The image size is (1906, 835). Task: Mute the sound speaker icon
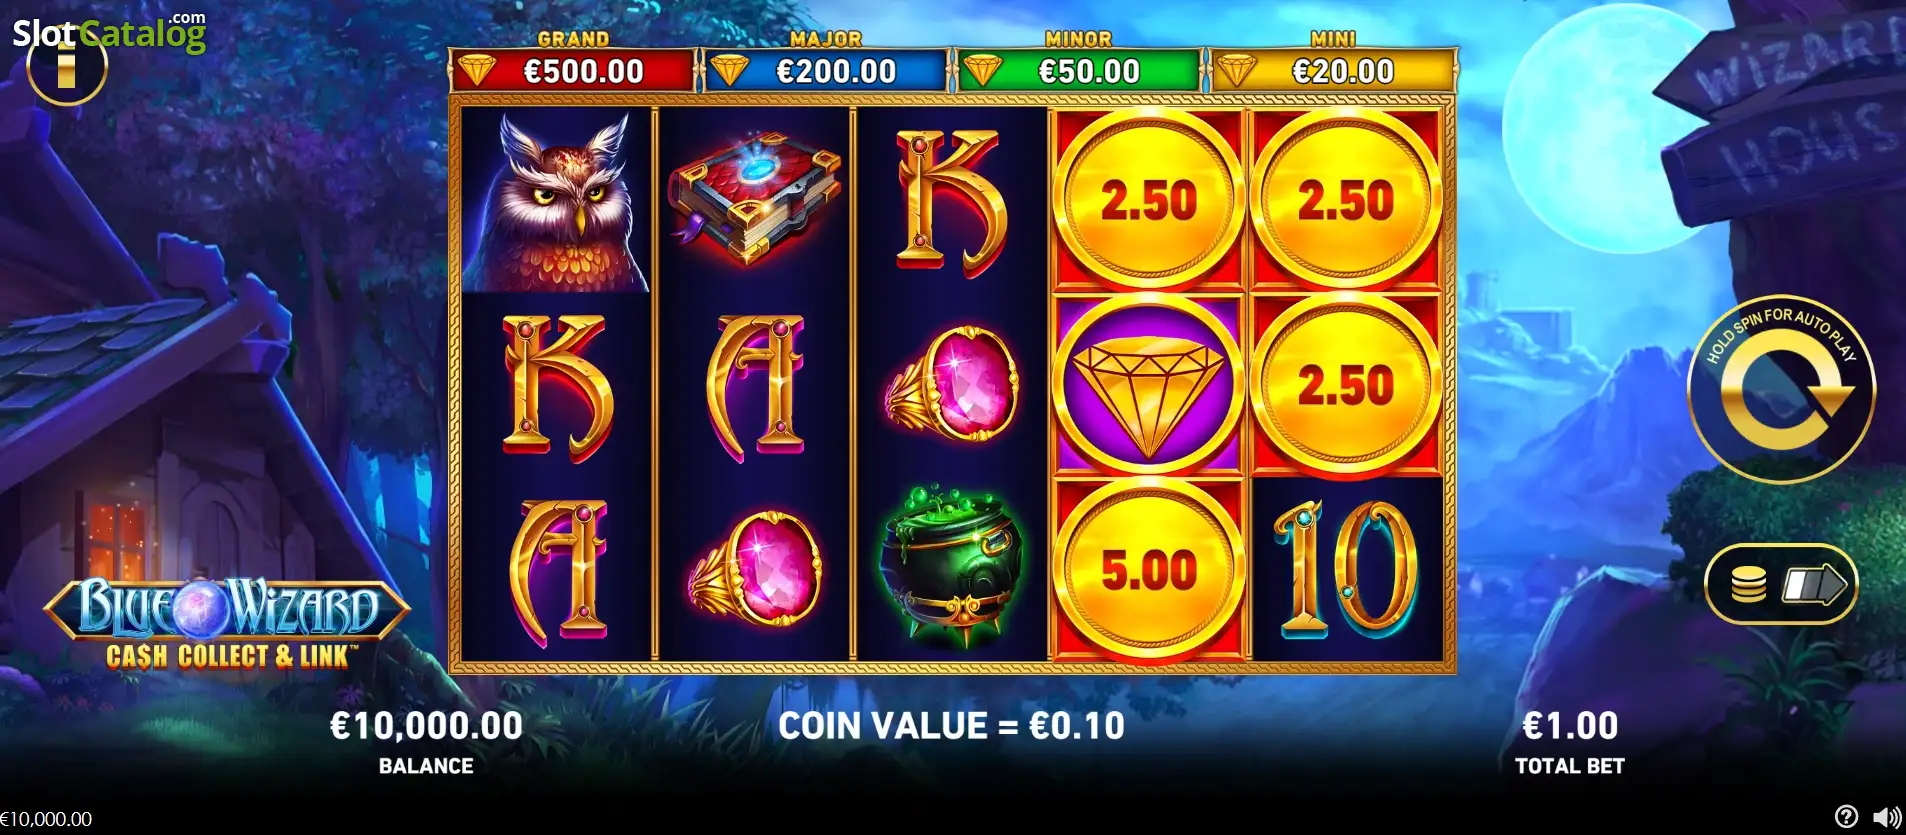[x=1886, y=817]
